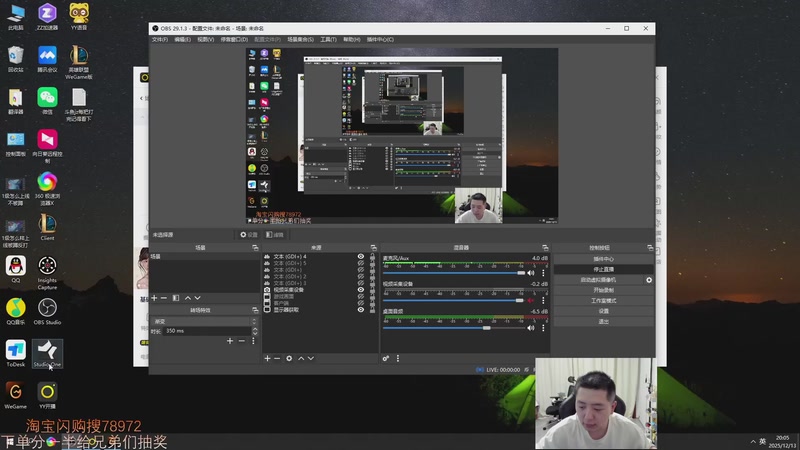Open Insights Capture desktop shortcut

pos(47,272)
